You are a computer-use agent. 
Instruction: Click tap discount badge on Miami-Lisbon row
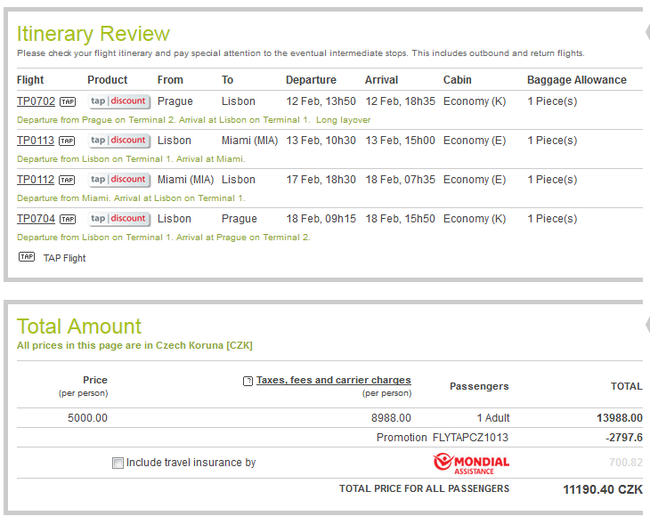pyautogui.click(x=119, y=179)
